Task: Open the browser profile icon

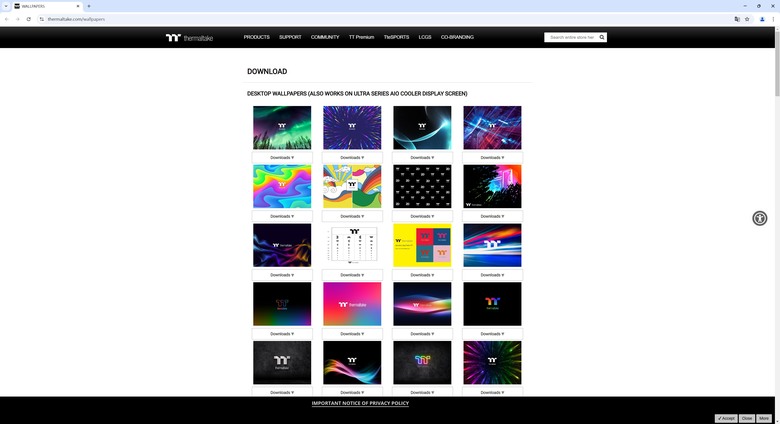Action: 762,19
